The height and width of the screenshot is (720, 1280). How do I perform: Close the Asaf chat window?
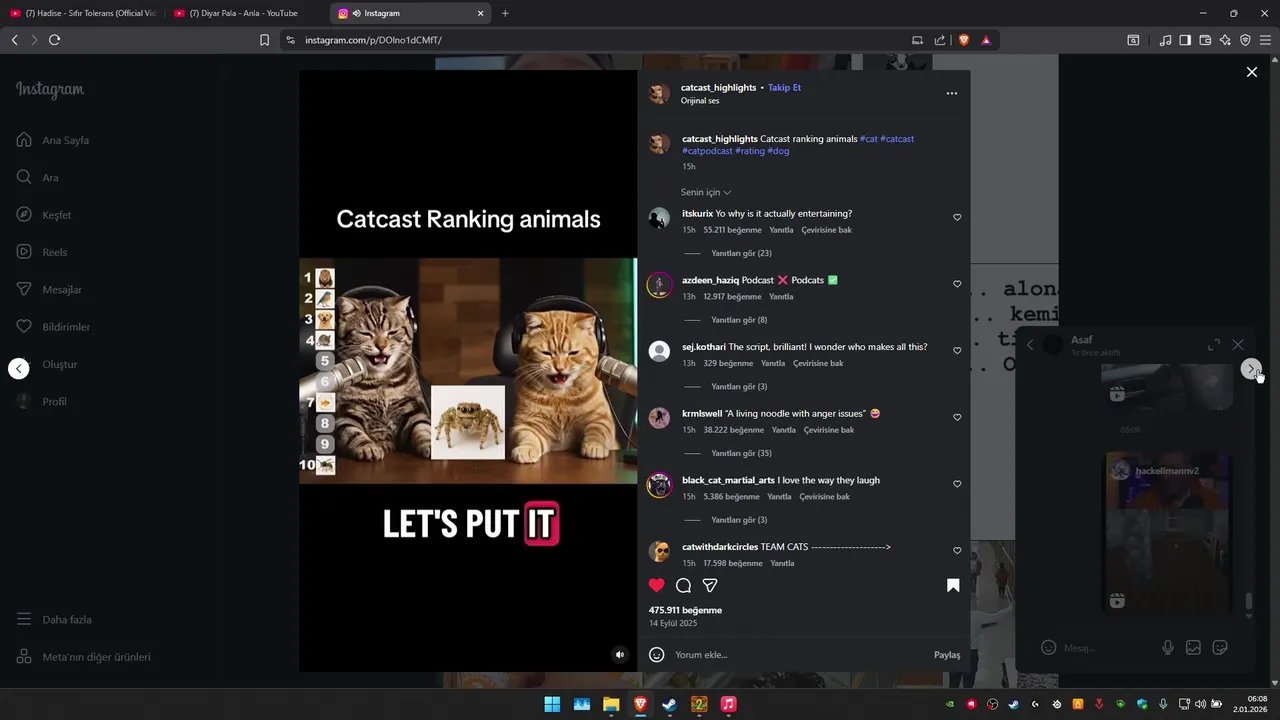(1238, 344)
